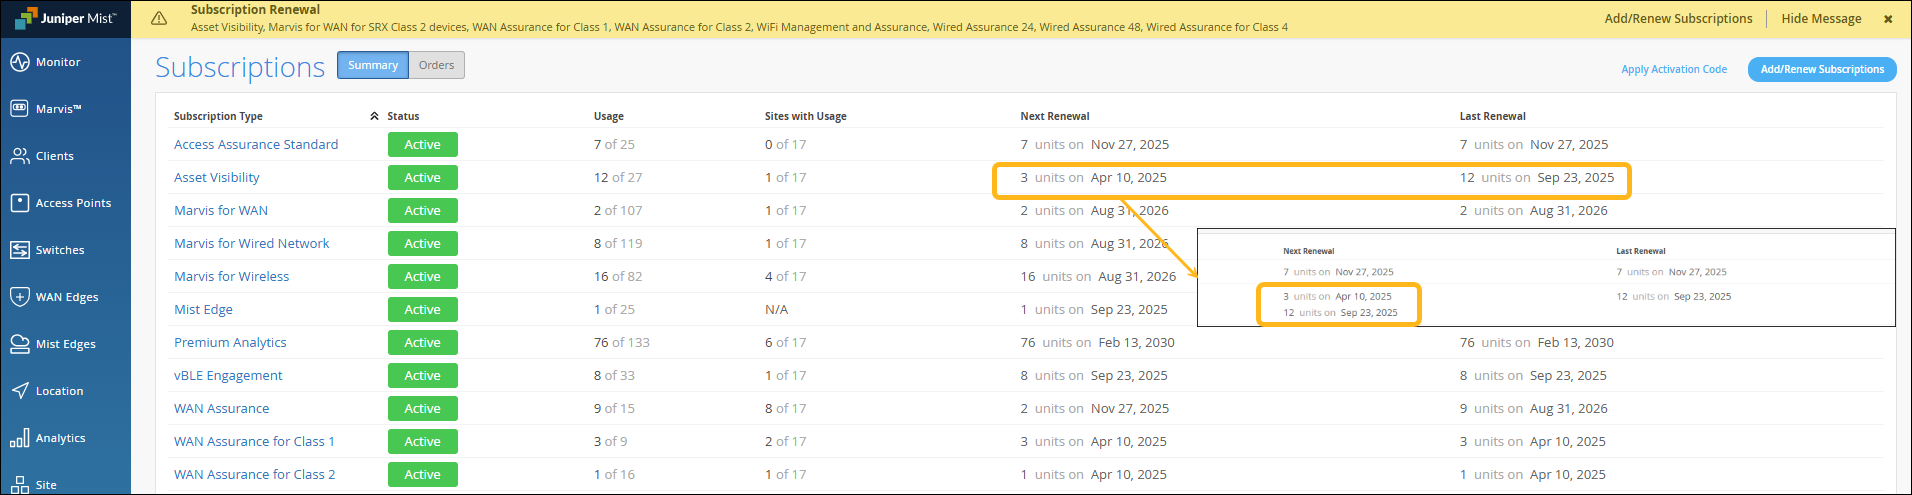1912x495 pixels.
Task: Go to Switches in the sidebar
Action: (x=20, y=250)
